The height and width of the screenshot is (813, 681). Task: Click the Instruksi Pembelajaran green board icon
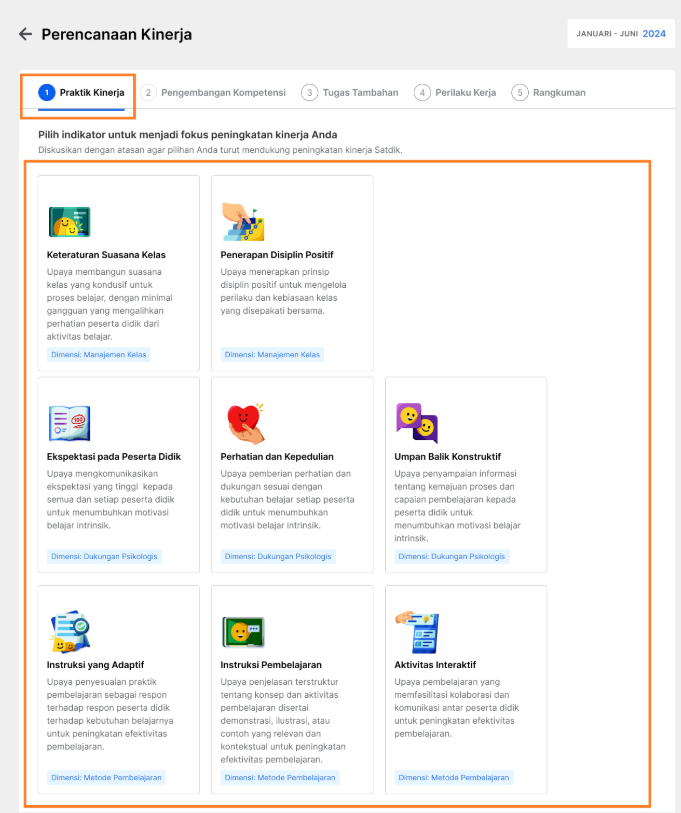click(x=243, y=632)
